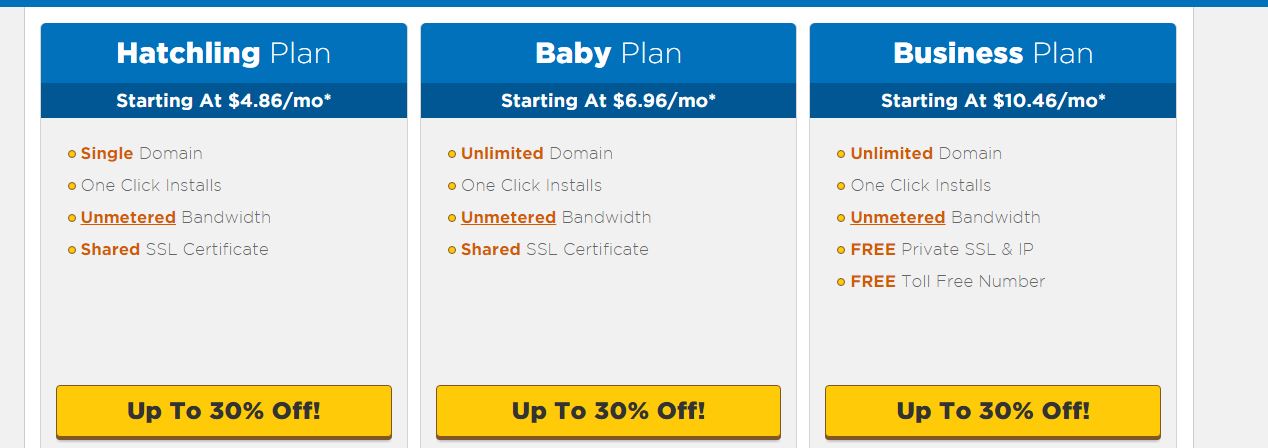Screen dimensions: 1268x448
Task: Select the Baby Plan heading
Action: pyautogui.click(x=608, y=53)
